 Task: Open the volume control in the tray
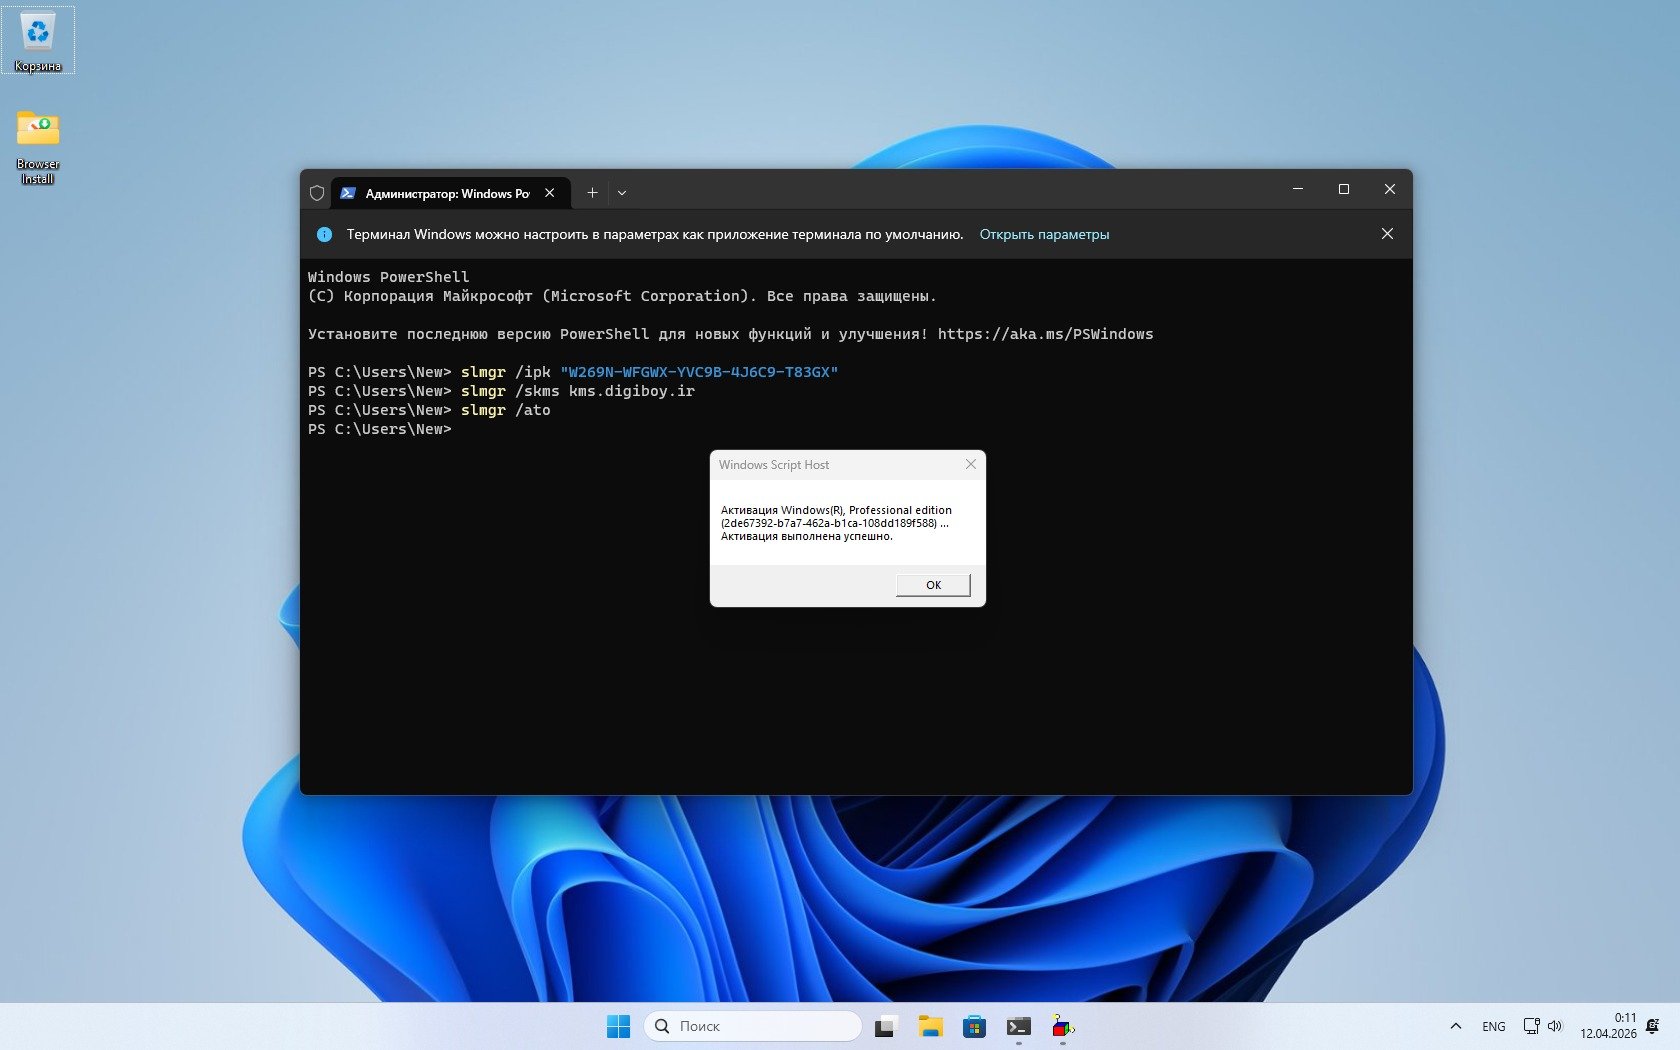[x=1555, y=1026]
